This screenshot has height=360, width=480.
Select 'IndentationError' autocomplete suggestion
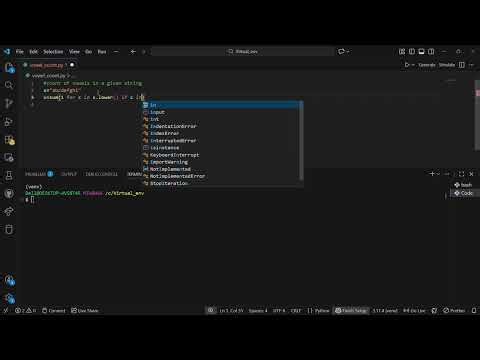(221, 126)
